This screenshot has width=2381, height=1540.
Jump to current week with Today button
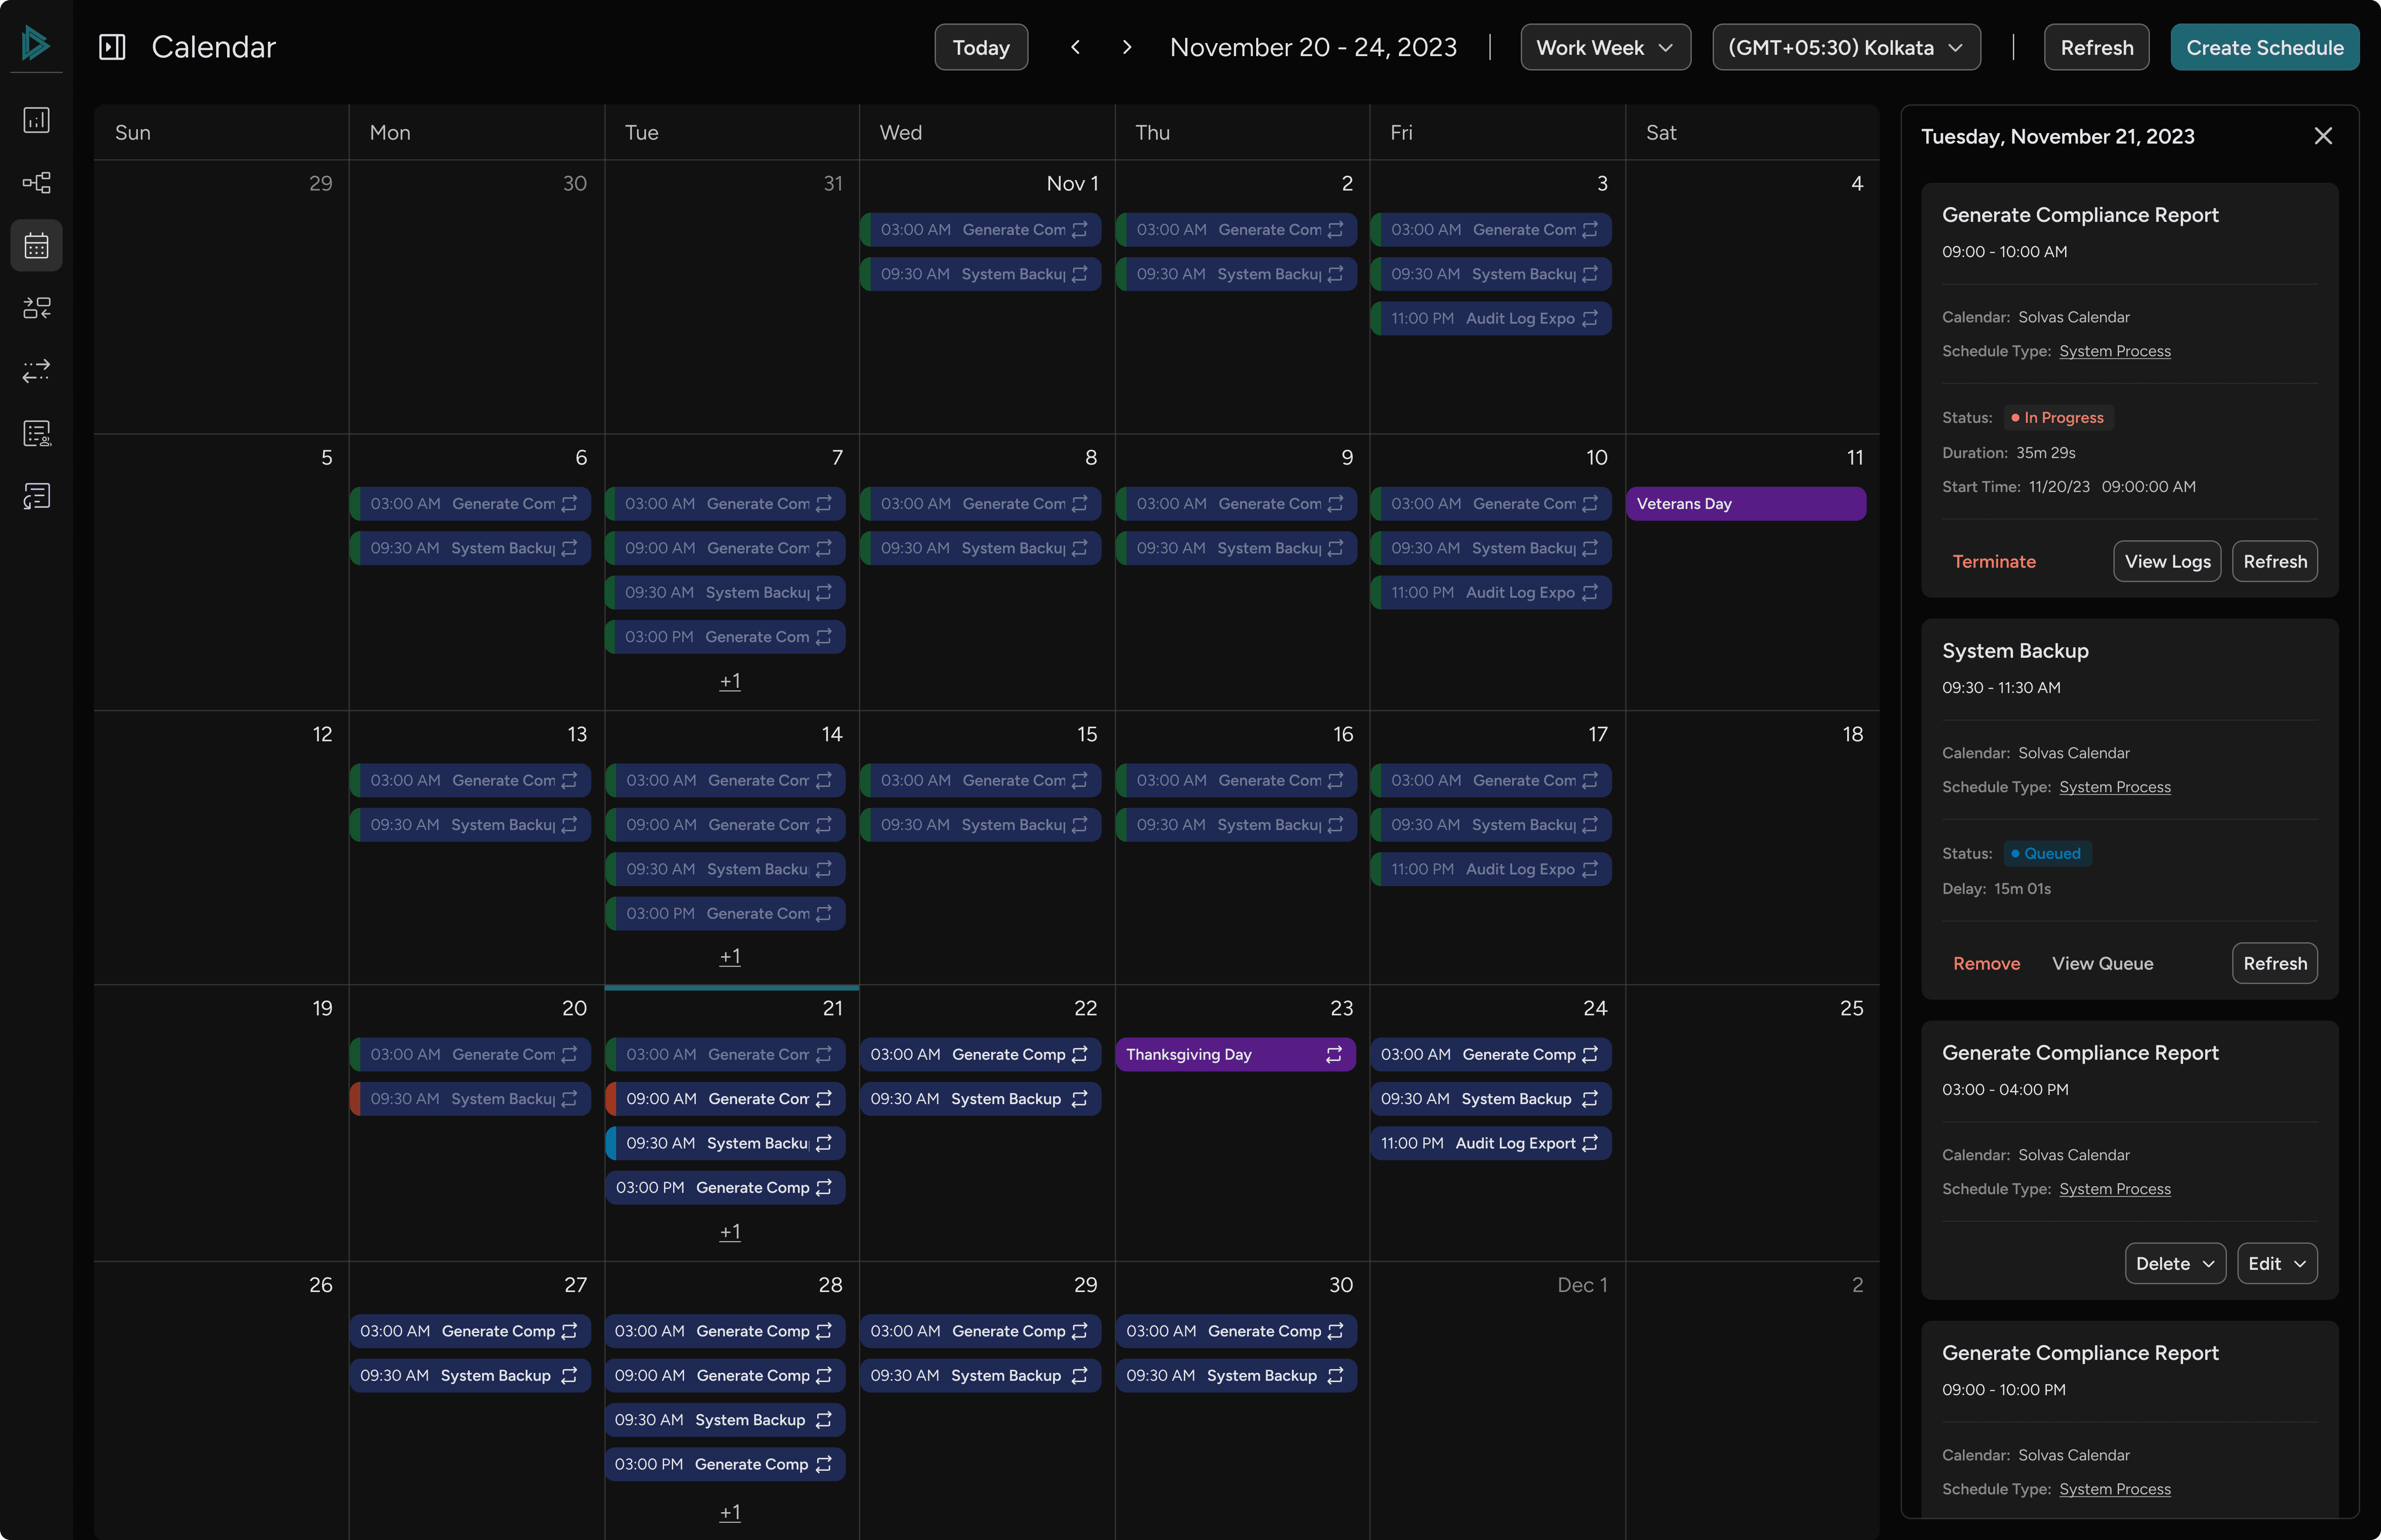[x=980, y=46]
